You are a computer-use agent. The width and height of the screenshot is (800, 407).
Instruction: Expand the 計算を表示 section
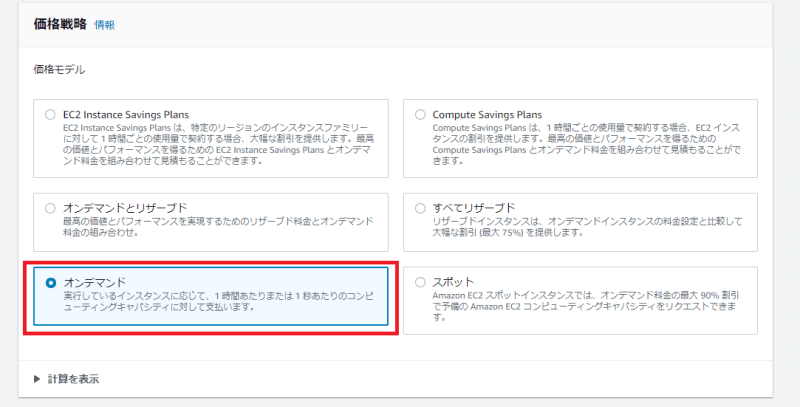click(x=66, y=379)
